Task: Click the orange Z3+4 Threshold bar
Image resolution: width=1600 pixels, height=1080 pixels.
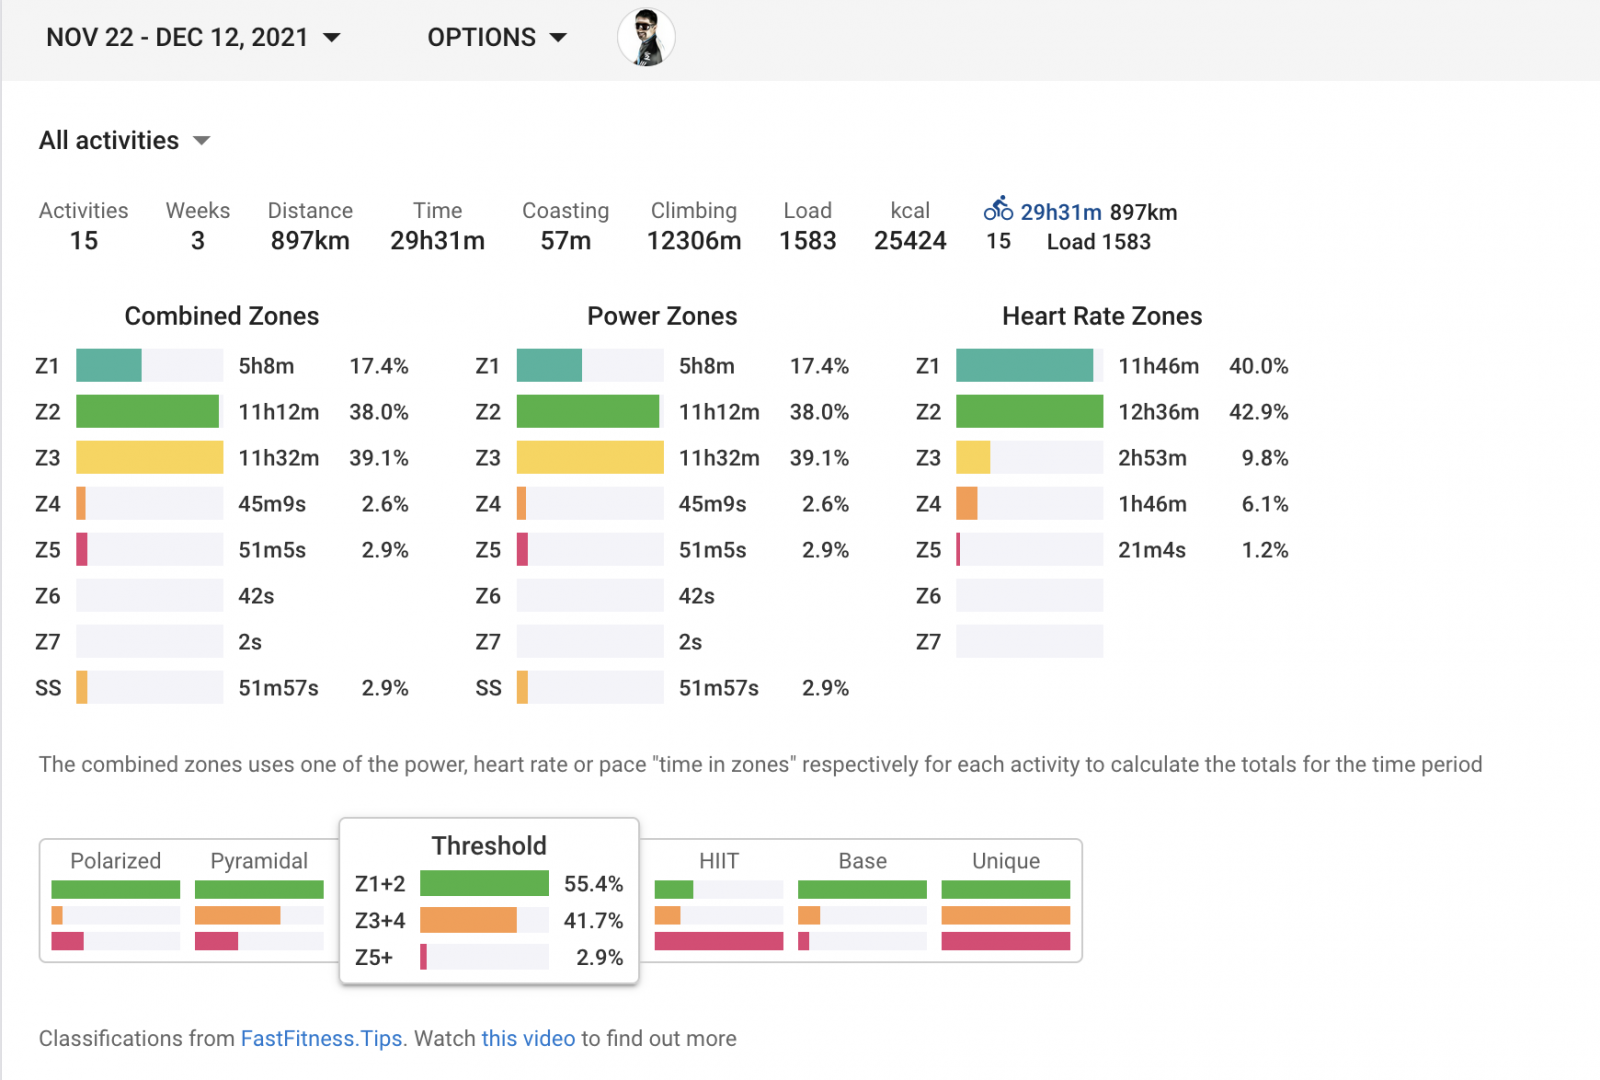Action: (468, 920)
